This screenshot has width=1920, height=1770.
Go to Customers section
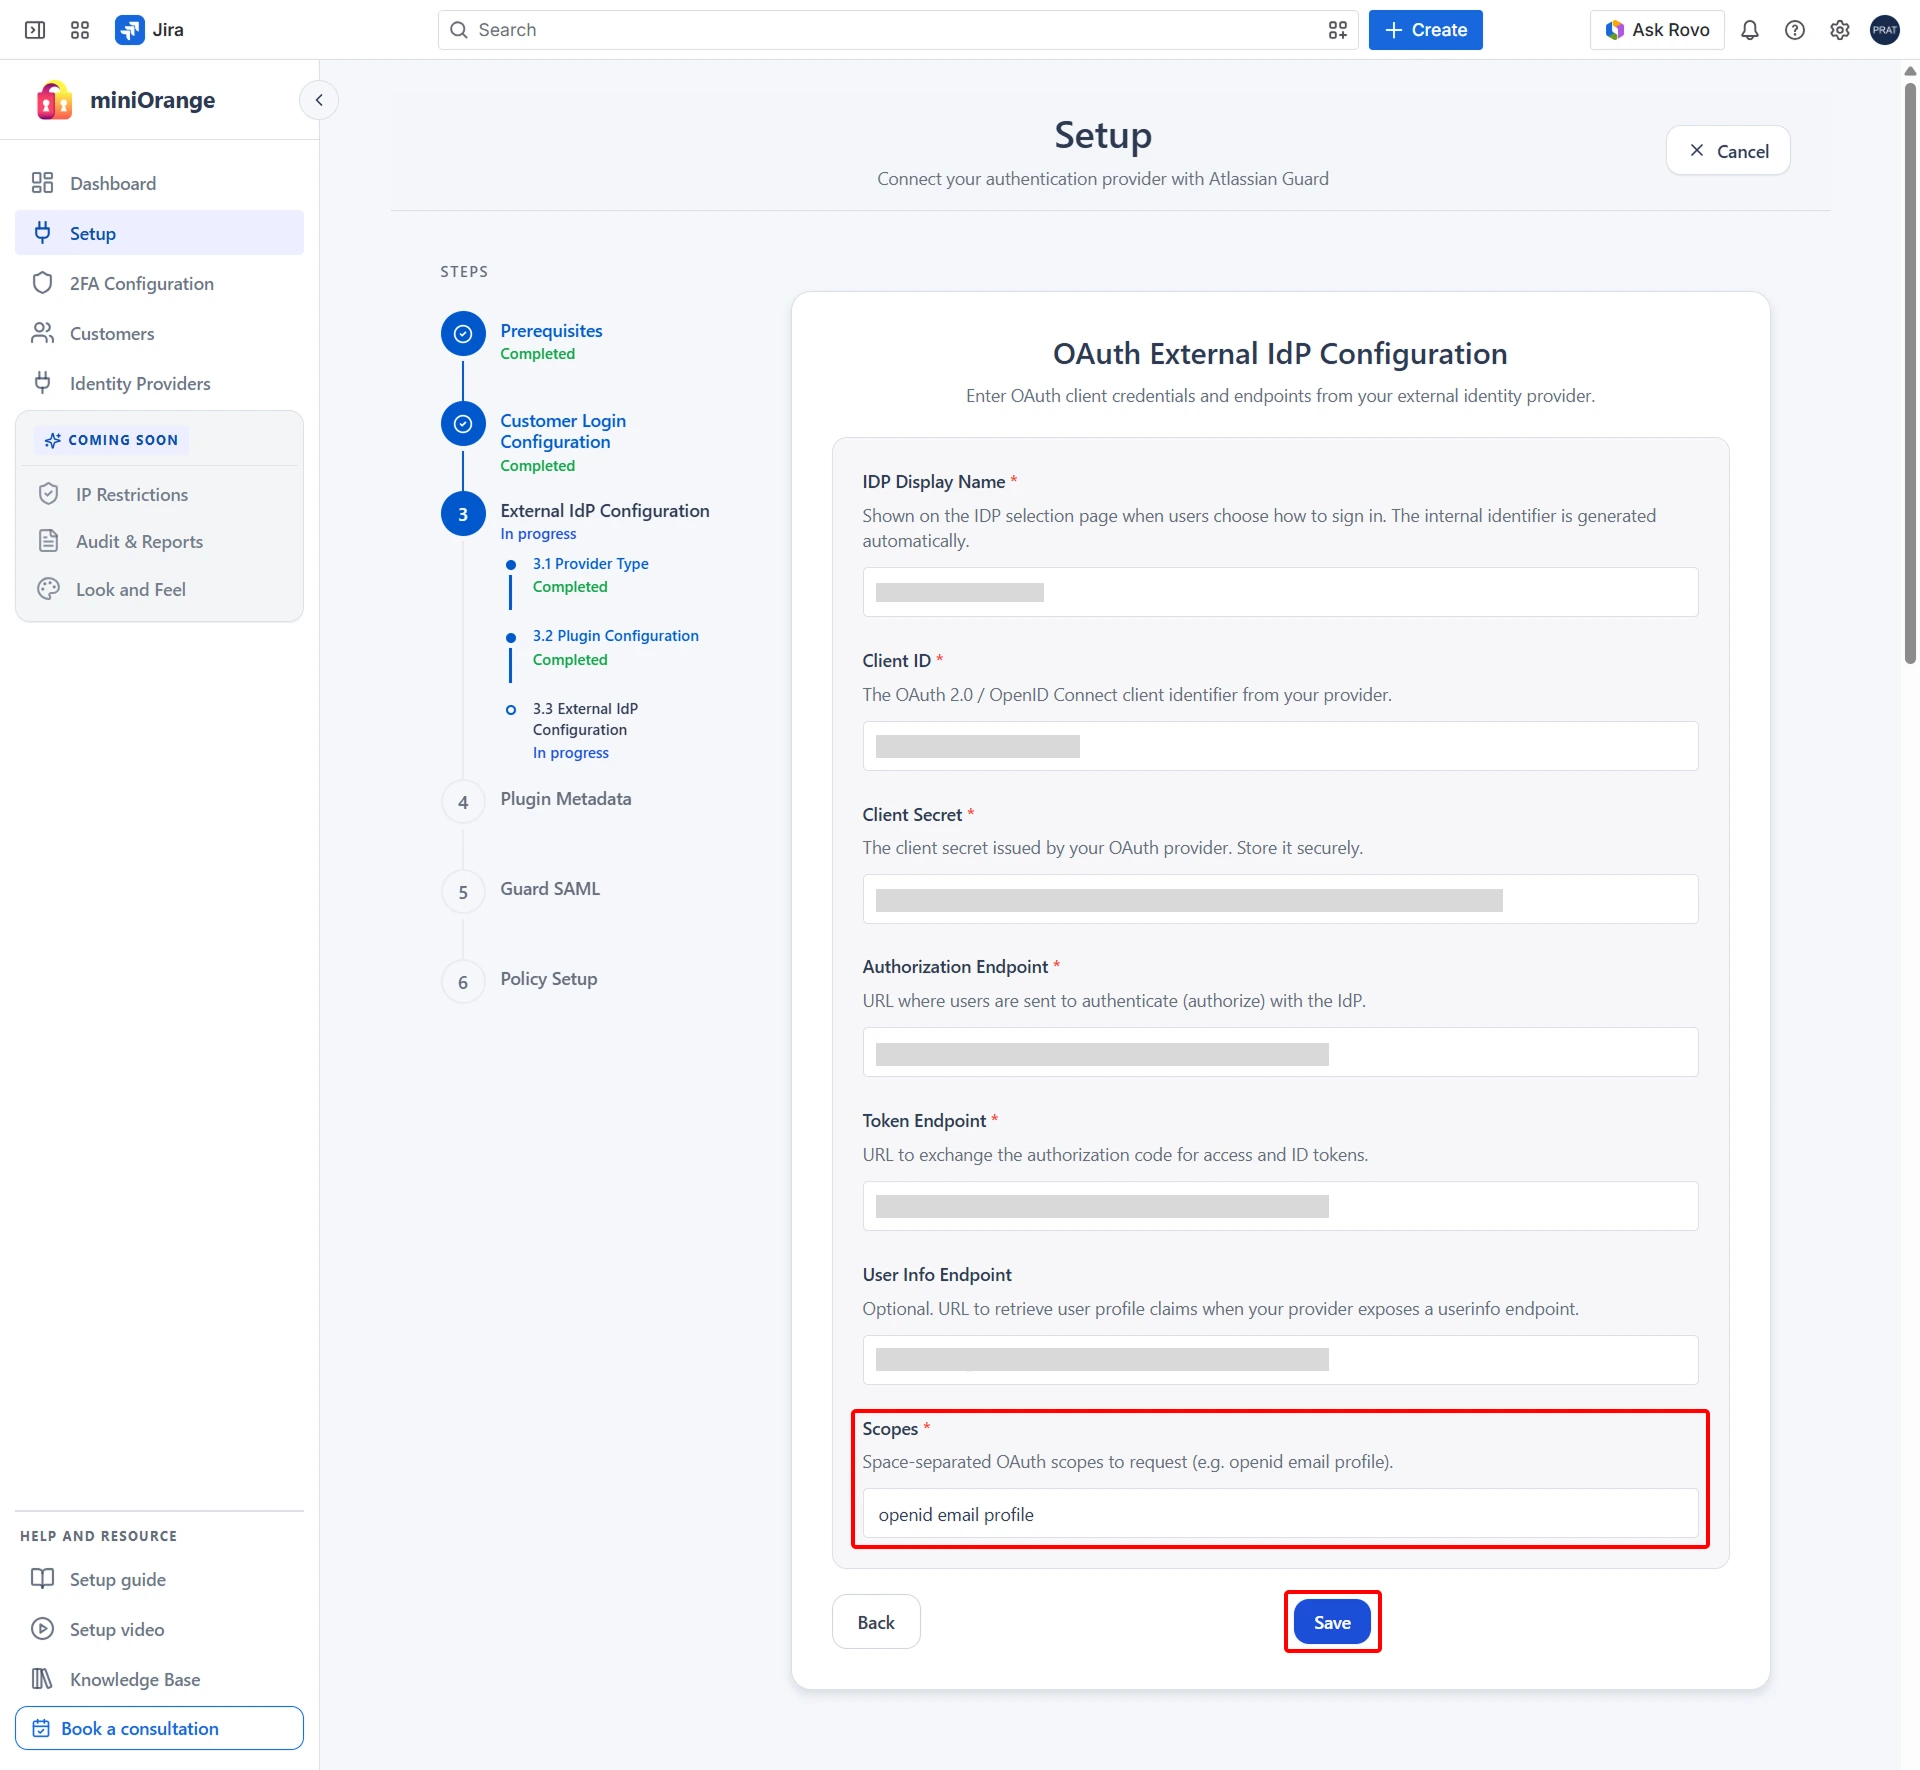tap(159, 333)
